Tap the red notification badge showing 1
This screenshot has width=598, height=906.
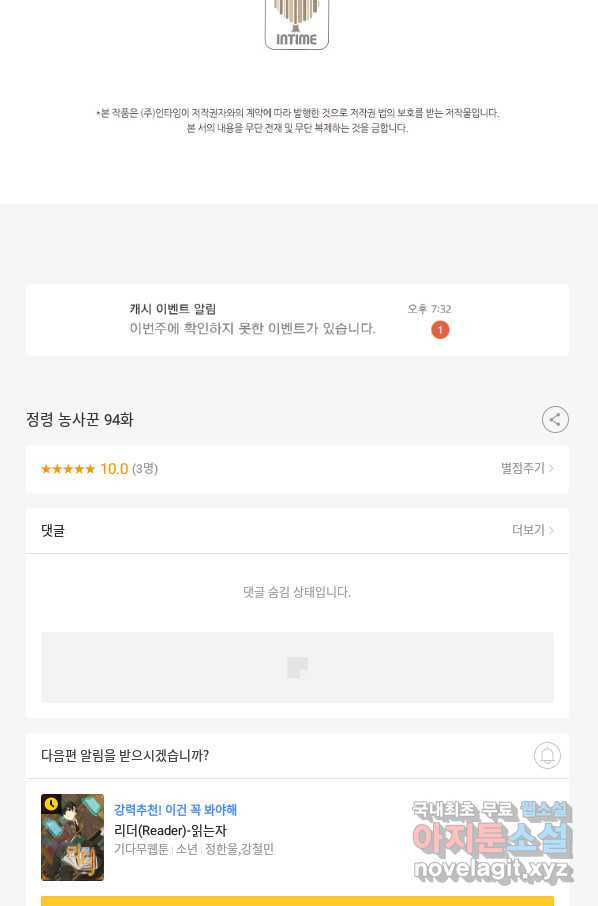click(x=440, y=330)
